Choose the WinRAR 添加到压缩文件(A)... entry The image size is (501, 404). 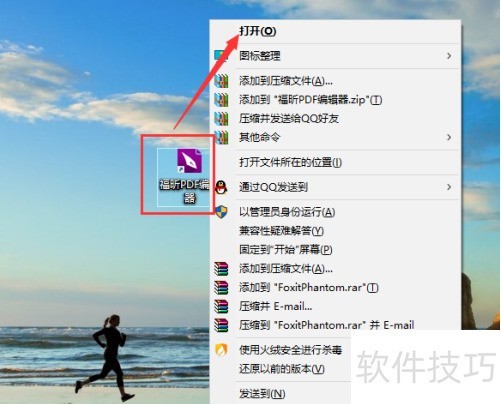point(286,268)
